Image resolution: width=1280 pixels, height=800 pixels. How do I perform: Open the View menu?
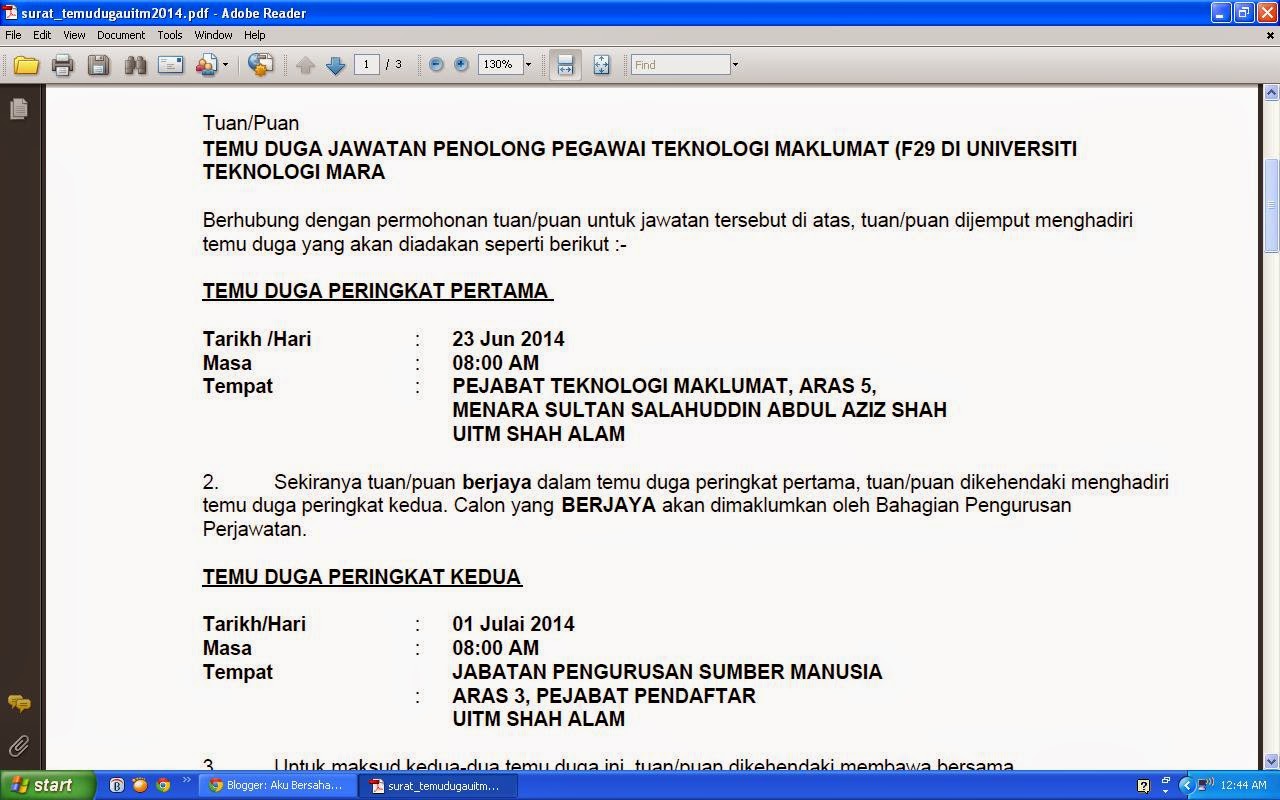(74, 35)
